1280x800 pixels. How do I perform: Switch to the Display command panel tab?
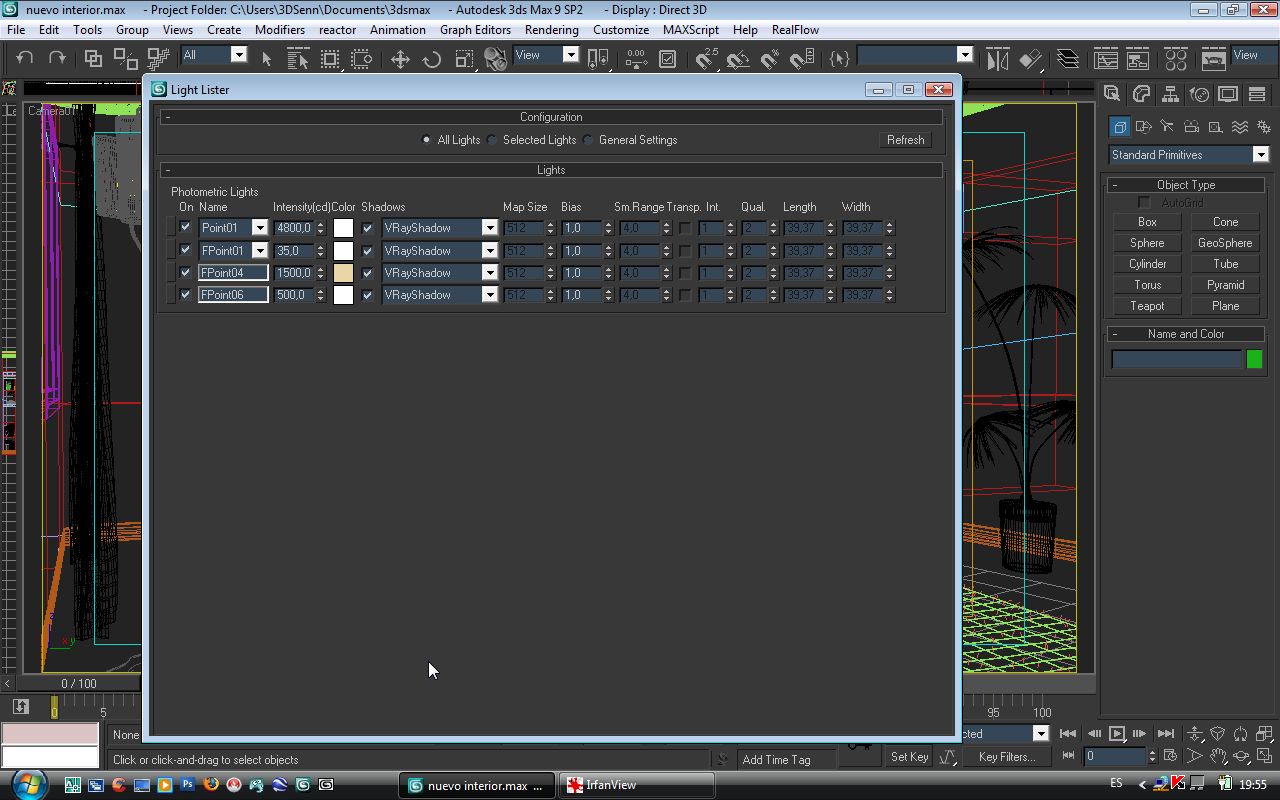[1228, 94]
